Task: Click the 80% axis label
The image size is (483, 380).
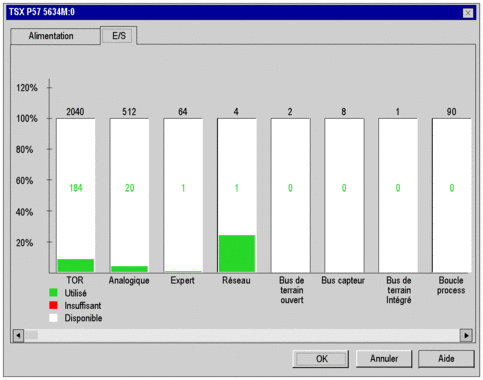Action: pyautogui.click(x=25, y=149)
